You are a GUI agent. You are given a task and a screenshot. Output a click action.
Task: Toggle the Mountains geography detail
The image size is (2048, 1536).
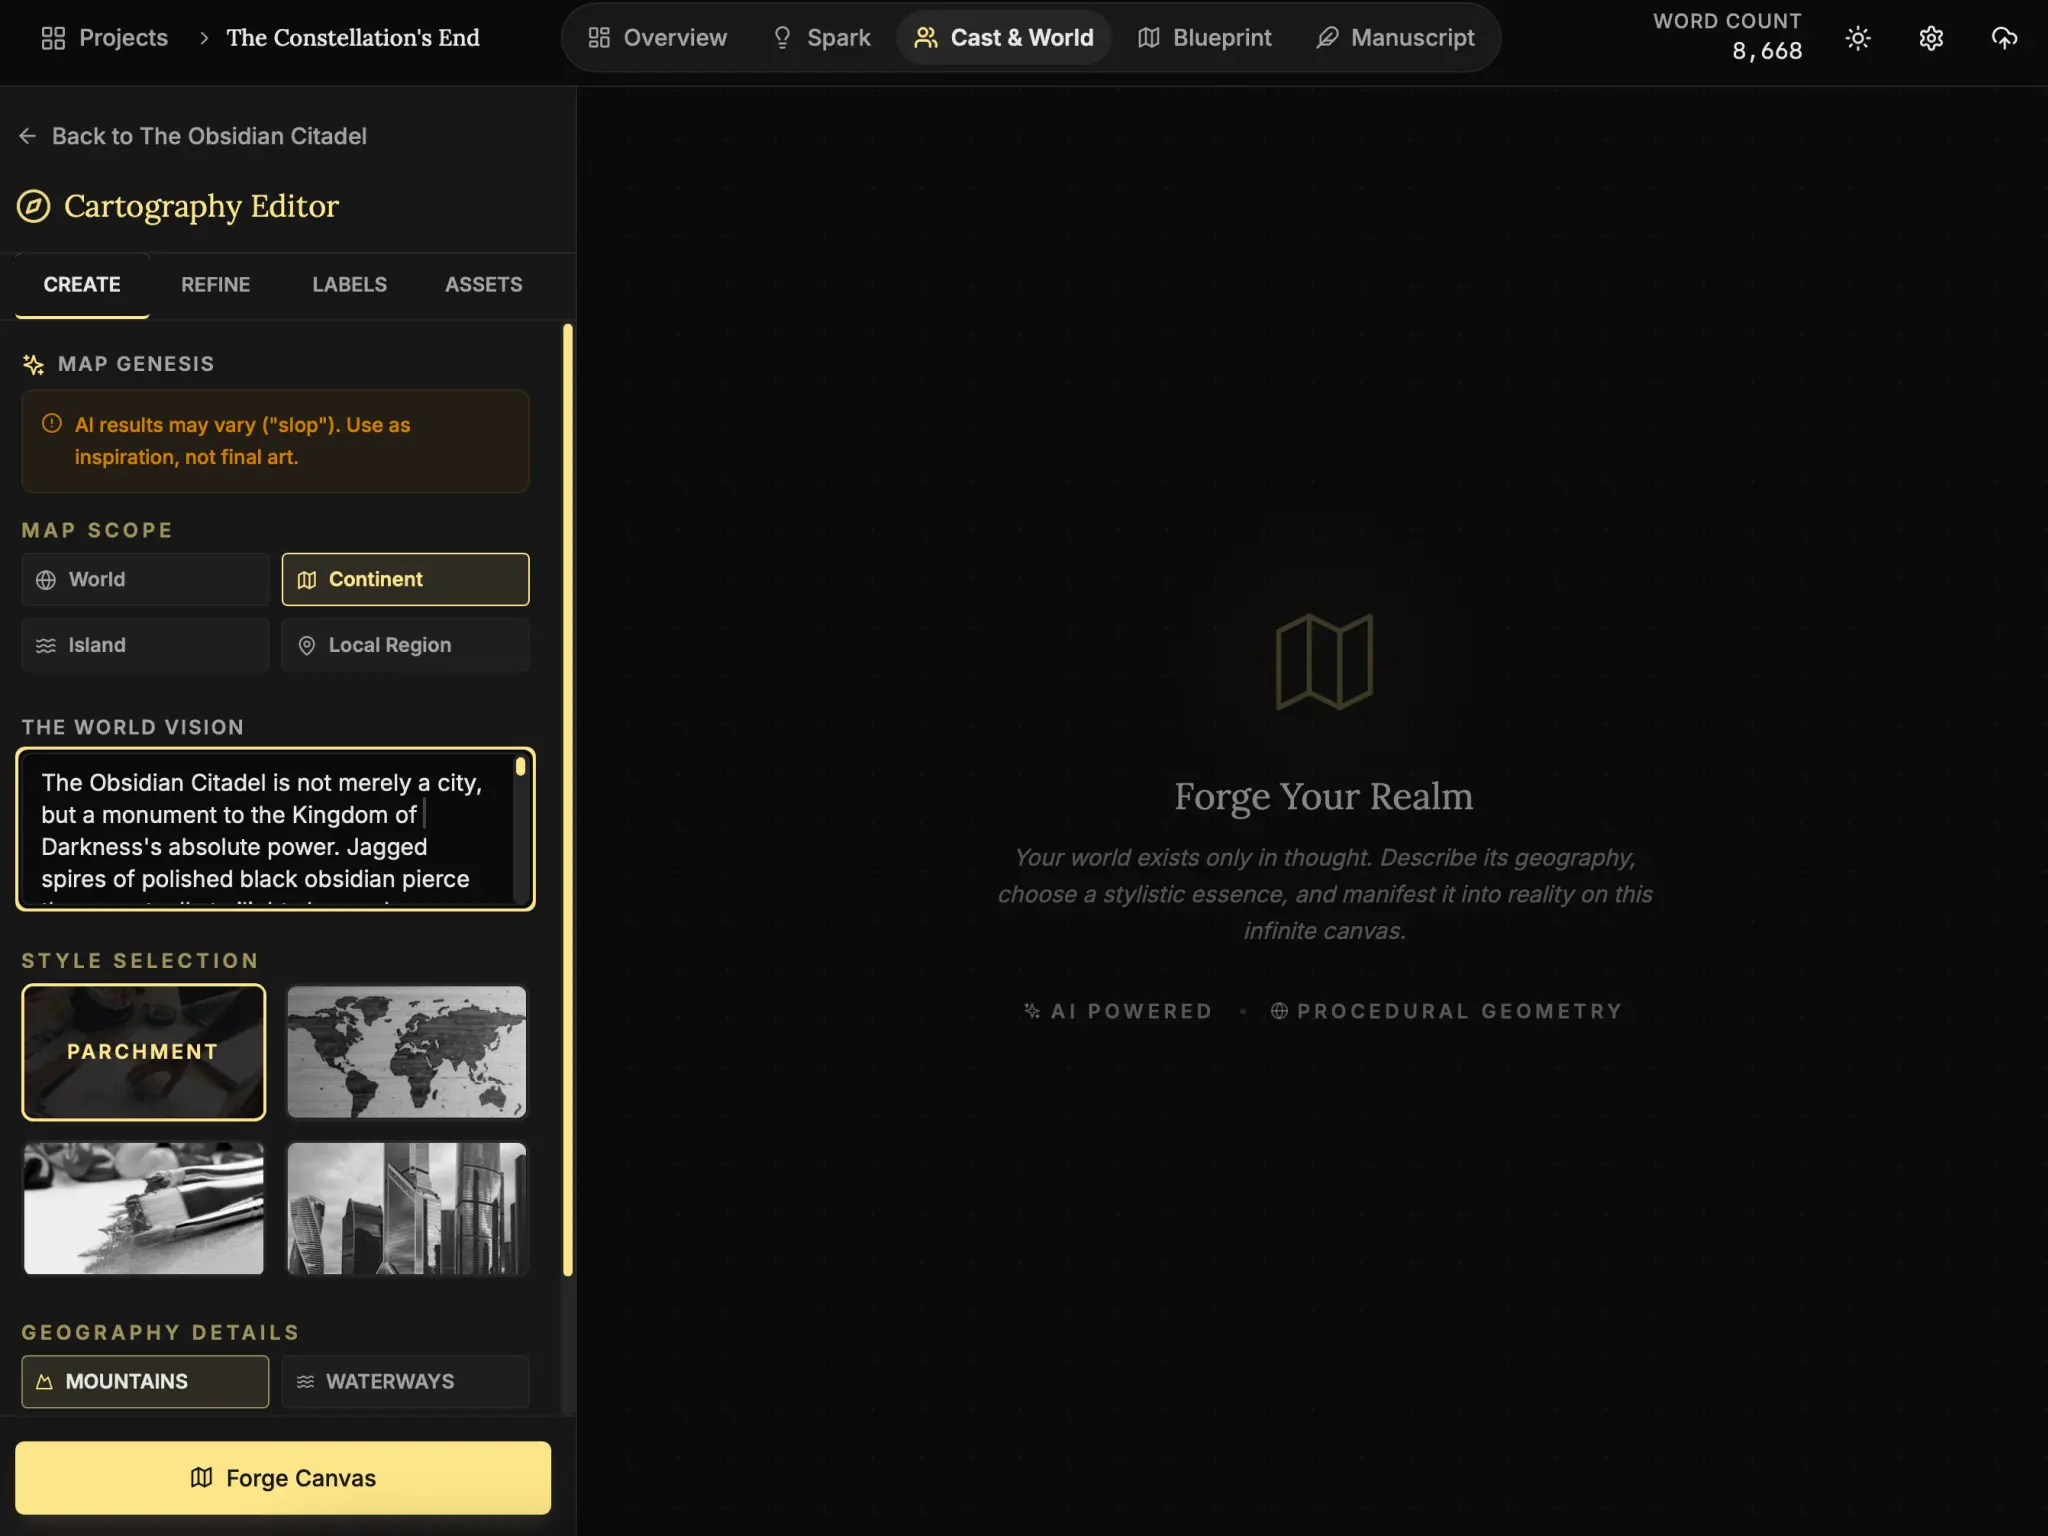145,1381
